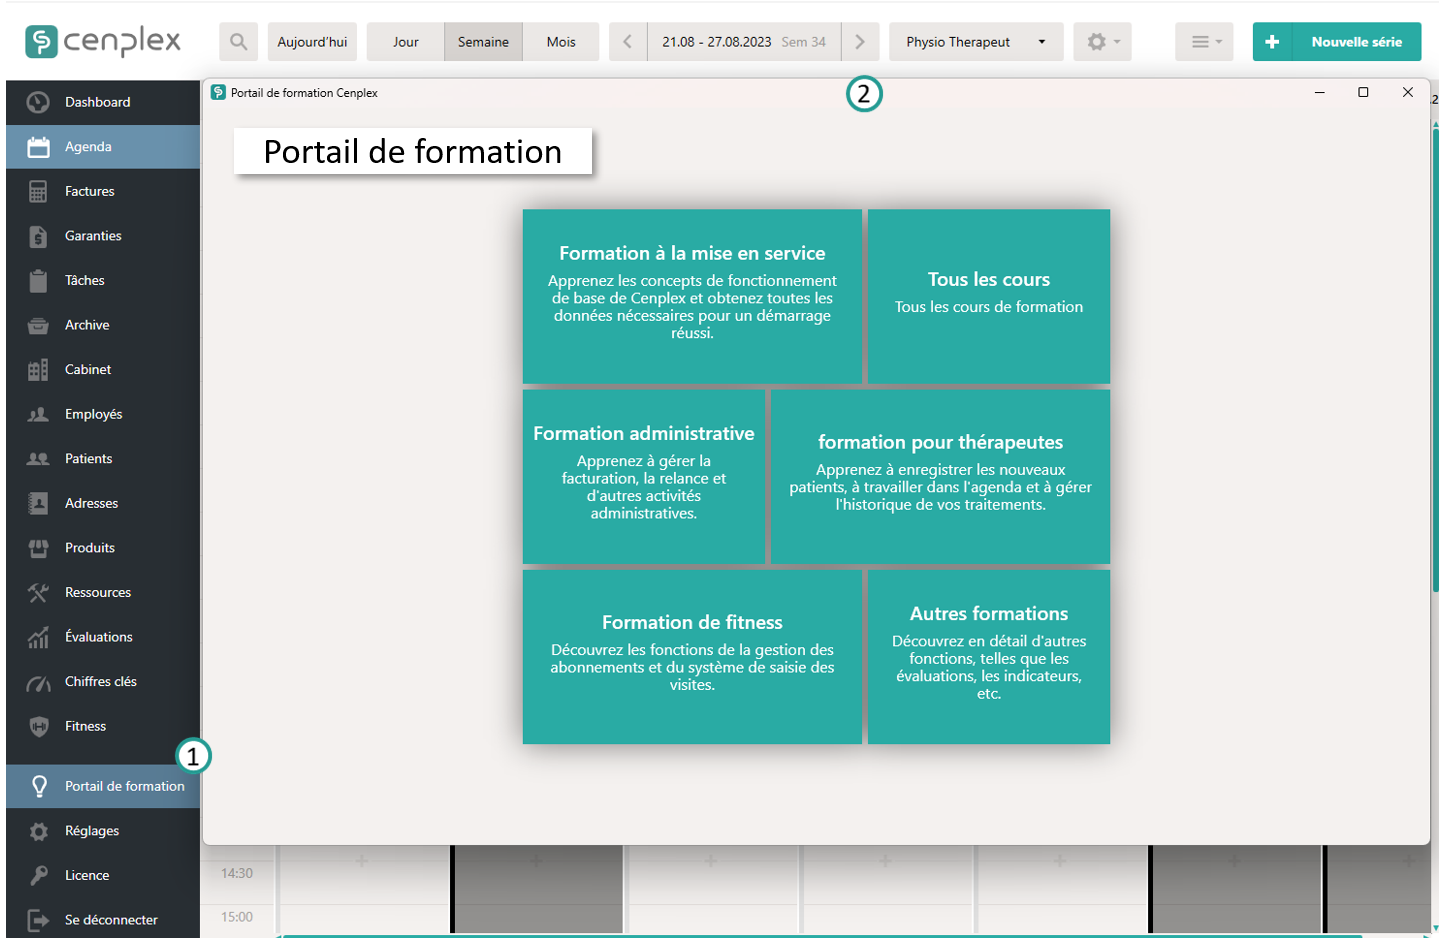This screenshot has height=948, width=1448.
Task: Go to next week with right arrow
Action: click(x=860, y=42)
